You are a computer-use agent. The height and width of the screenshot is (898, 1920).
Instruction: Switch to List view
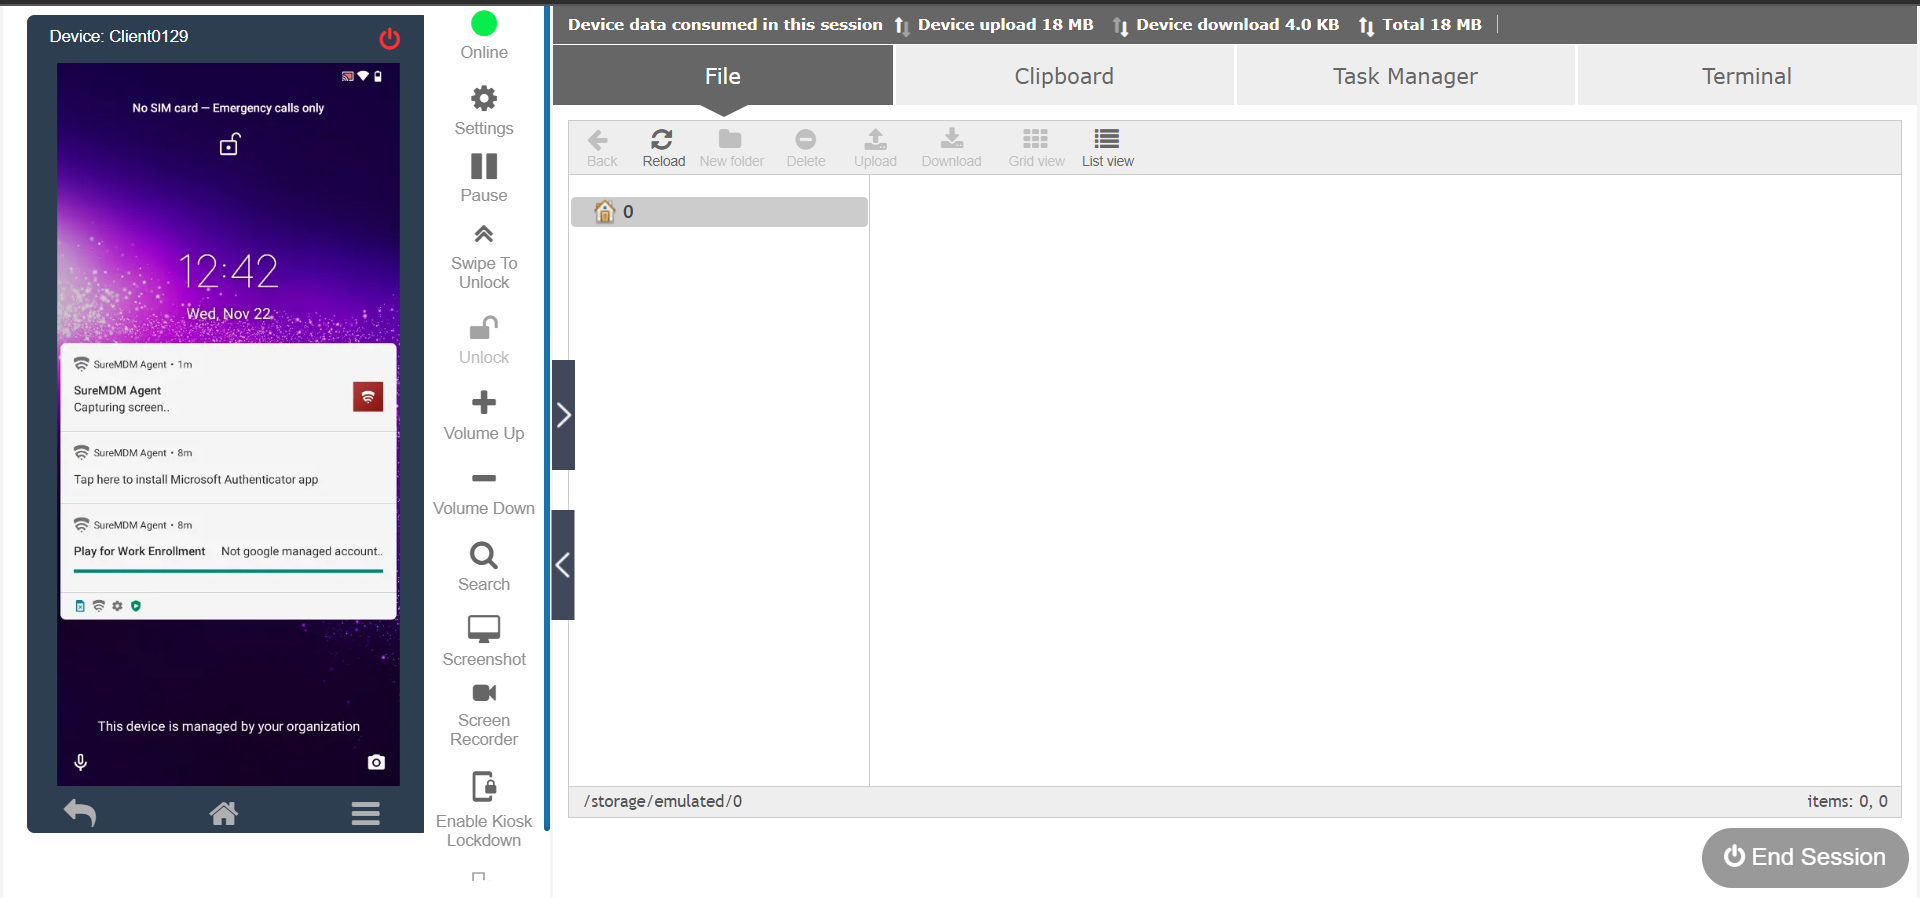pos(1107,147)
